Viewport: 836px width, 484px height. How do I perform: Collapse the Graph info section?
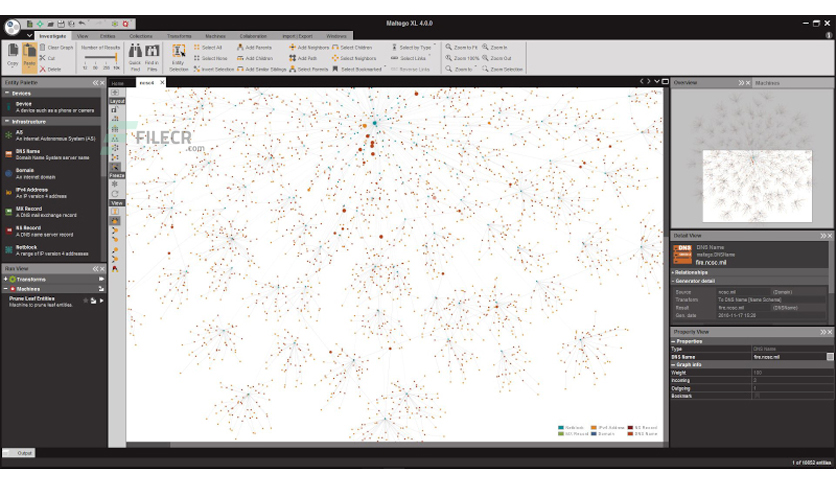(673, 365)
